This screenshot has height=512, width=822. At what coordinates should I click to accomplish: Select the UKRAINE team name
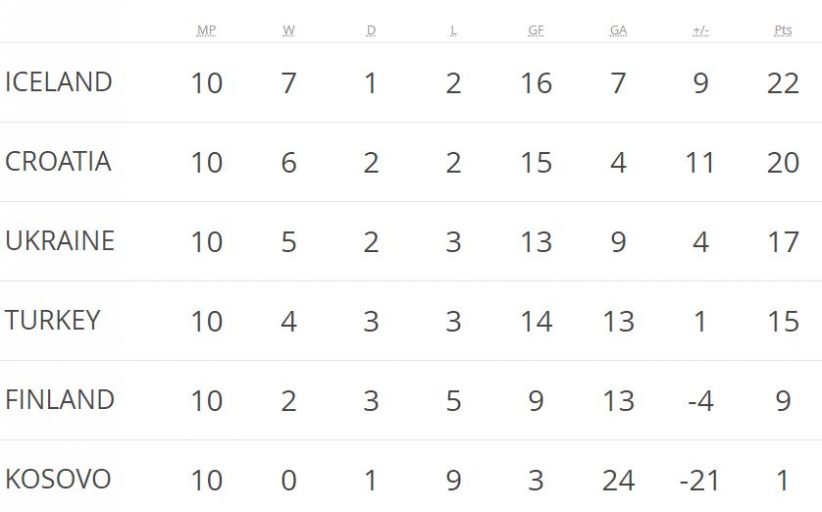click(x=60, y=241)
